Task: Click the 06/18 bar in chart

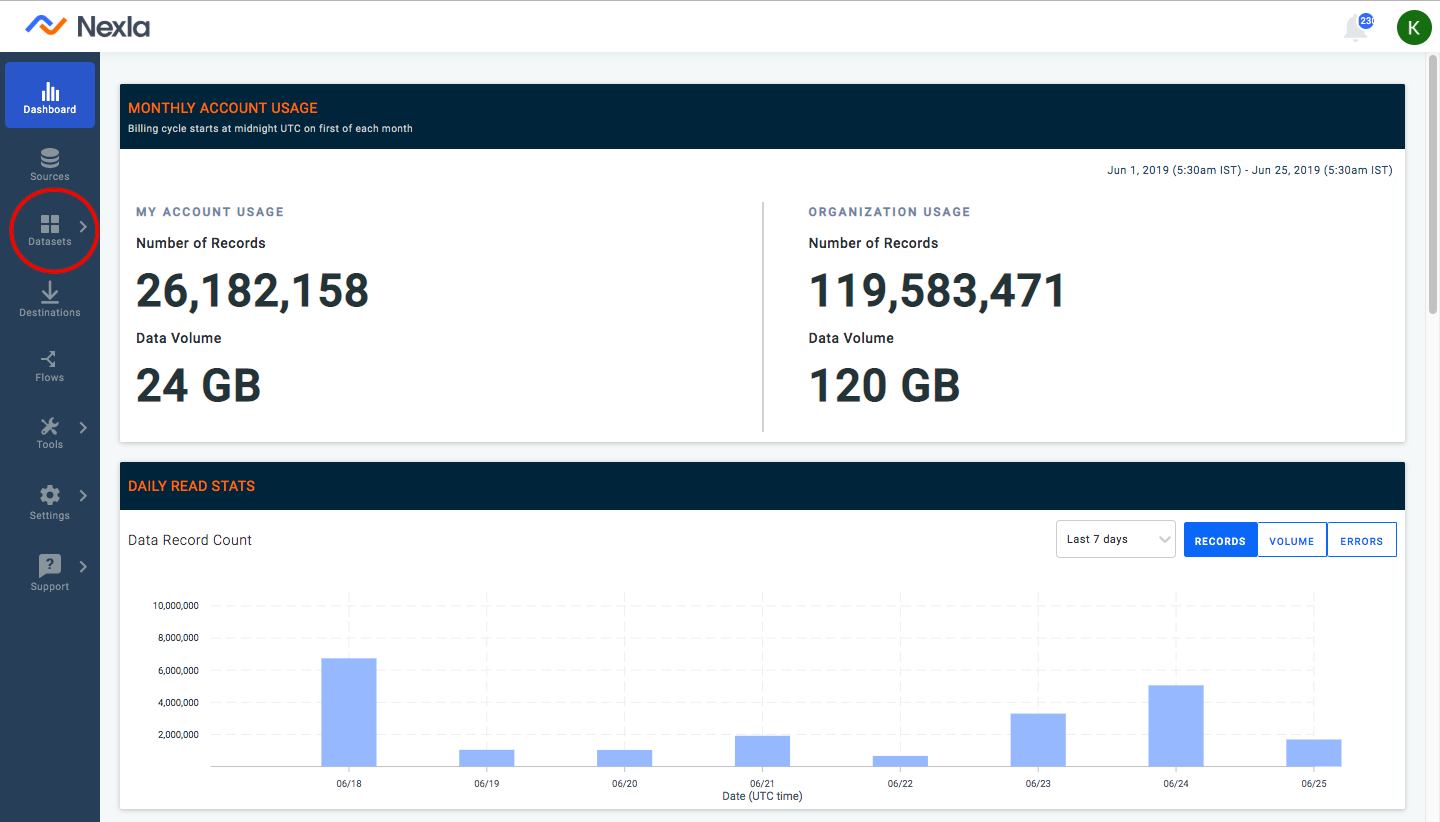Action: click(349, 712)
